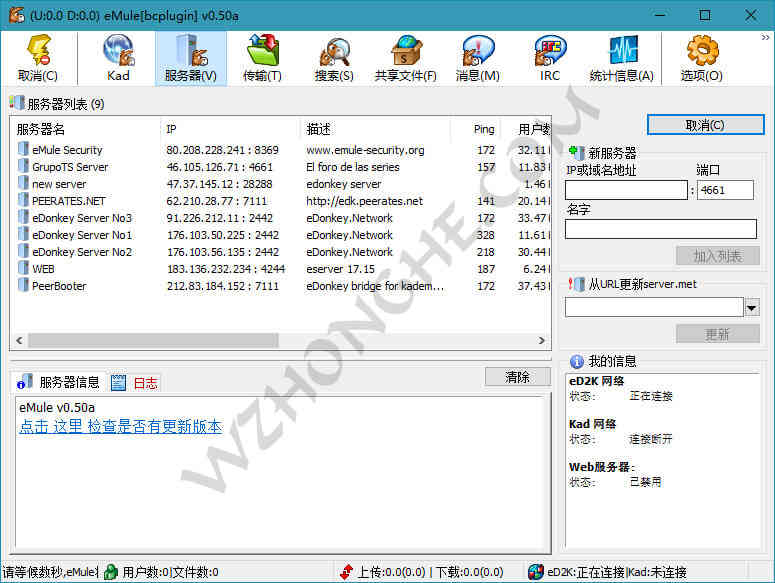Select IP 176.103.56.135 : 2442 cell
The width and height of the screenshot is (775, 583).
click(223, 252)
